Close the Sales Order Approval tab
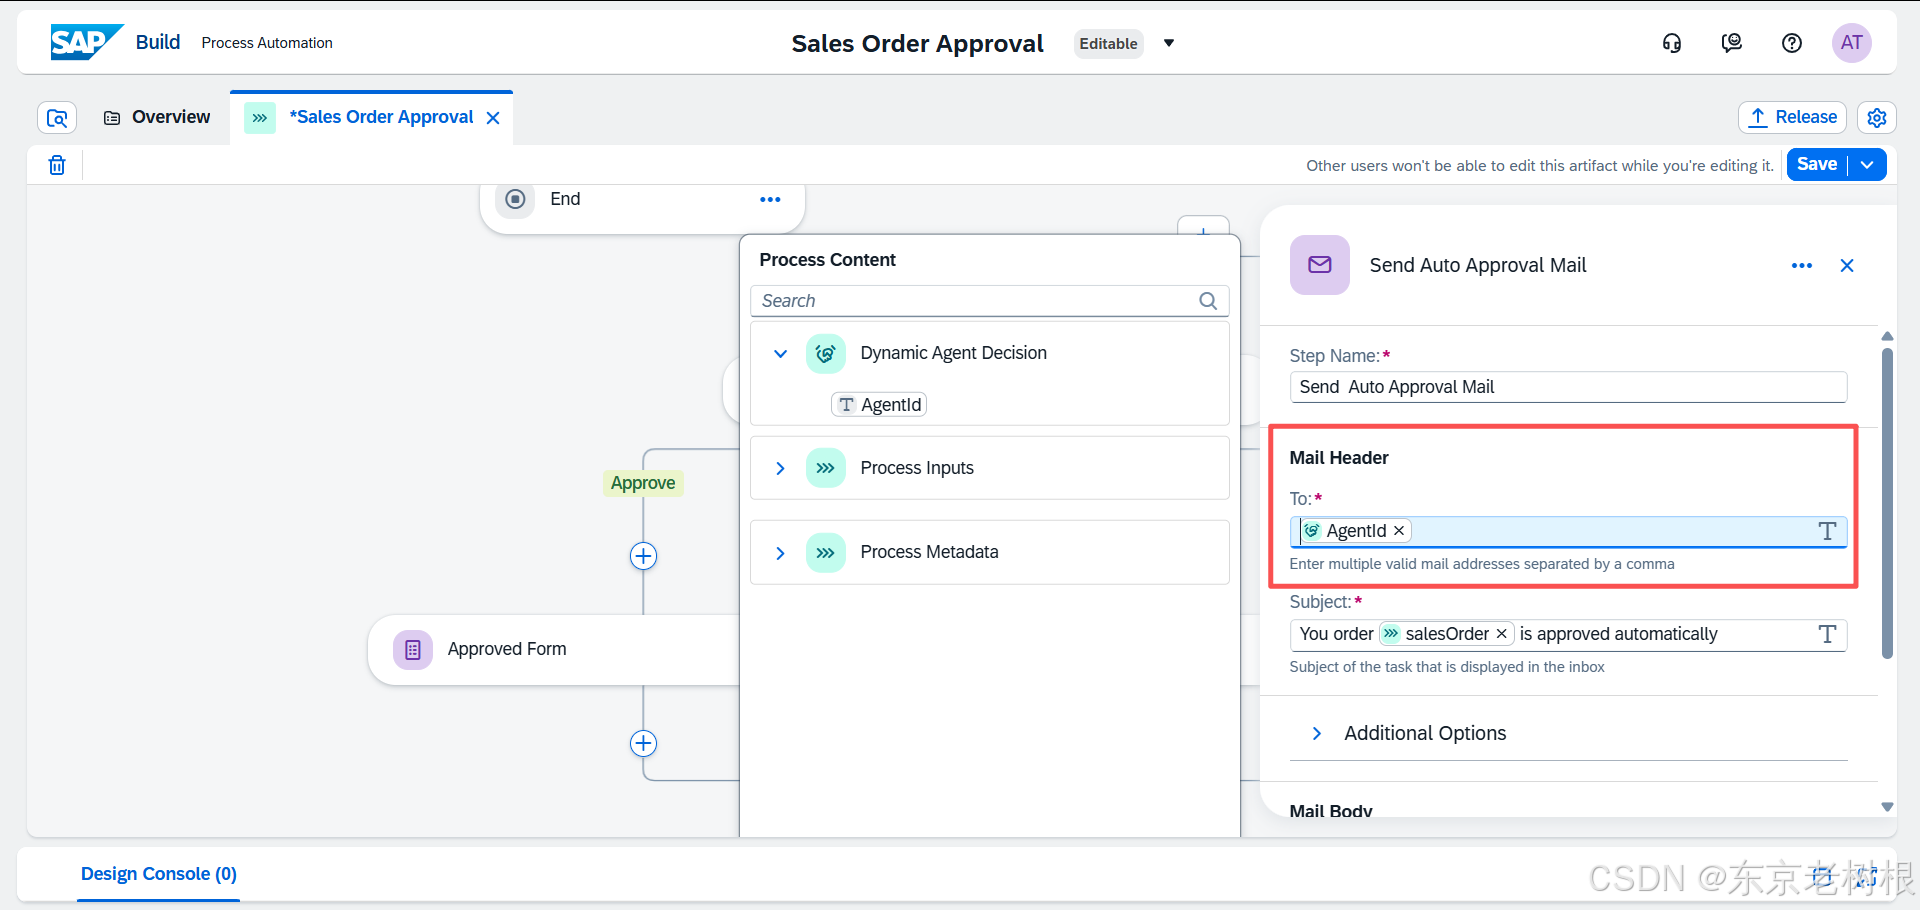This screenshot has height=910, width=1920. tap(493, 118)
